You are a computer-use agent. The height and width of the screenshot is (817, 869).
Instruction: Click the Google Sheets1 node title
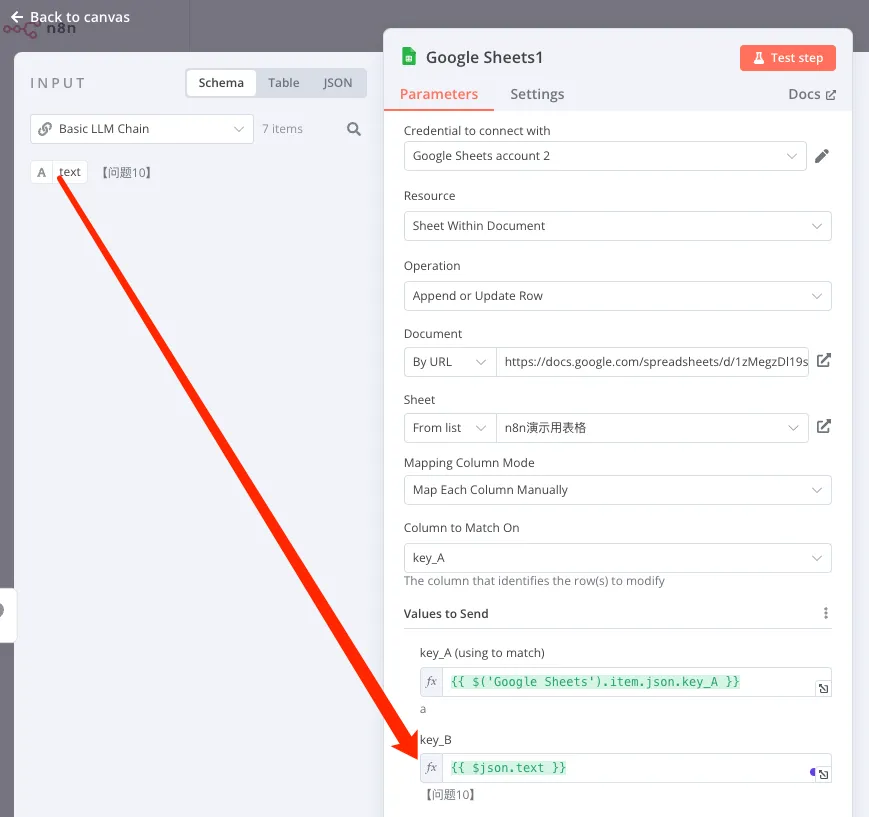pos(484,57)
